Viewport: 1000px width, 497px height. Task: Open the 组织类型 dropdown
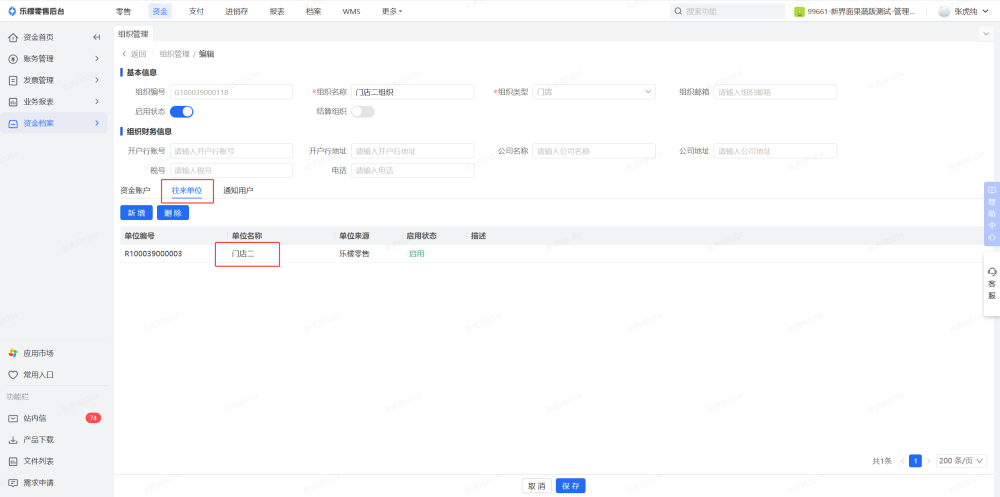click(x=594, y=92)
